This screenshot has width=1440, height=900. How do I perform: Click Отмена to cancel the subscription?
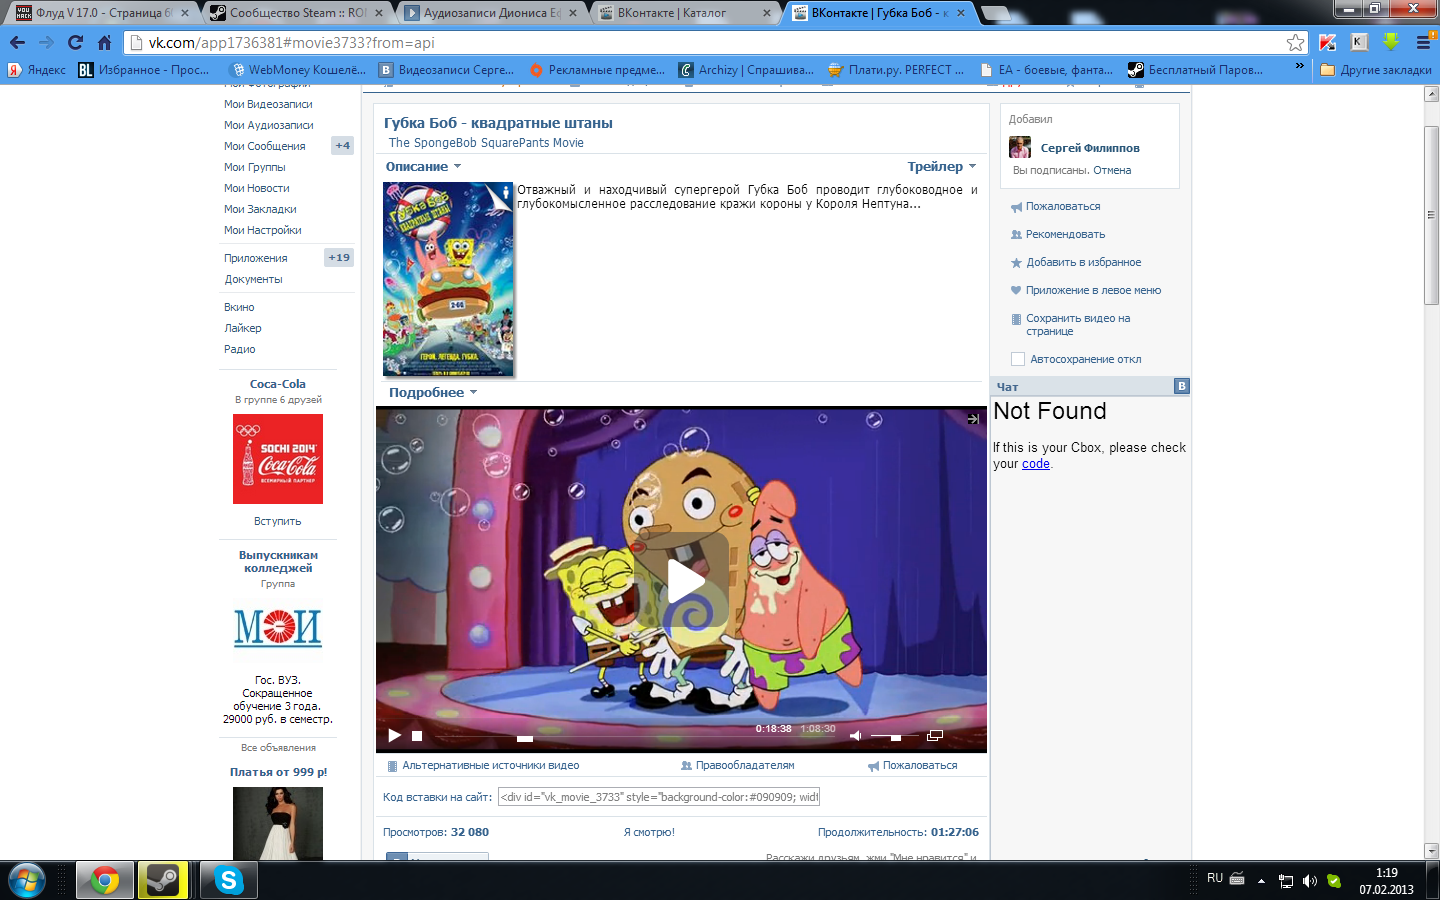(x=1112, y=170)
